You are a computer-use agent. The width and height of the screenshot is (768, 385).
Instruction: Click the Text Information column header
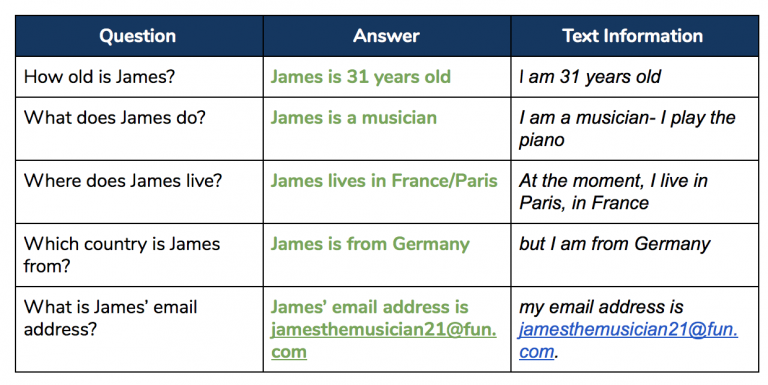point(635,36)
